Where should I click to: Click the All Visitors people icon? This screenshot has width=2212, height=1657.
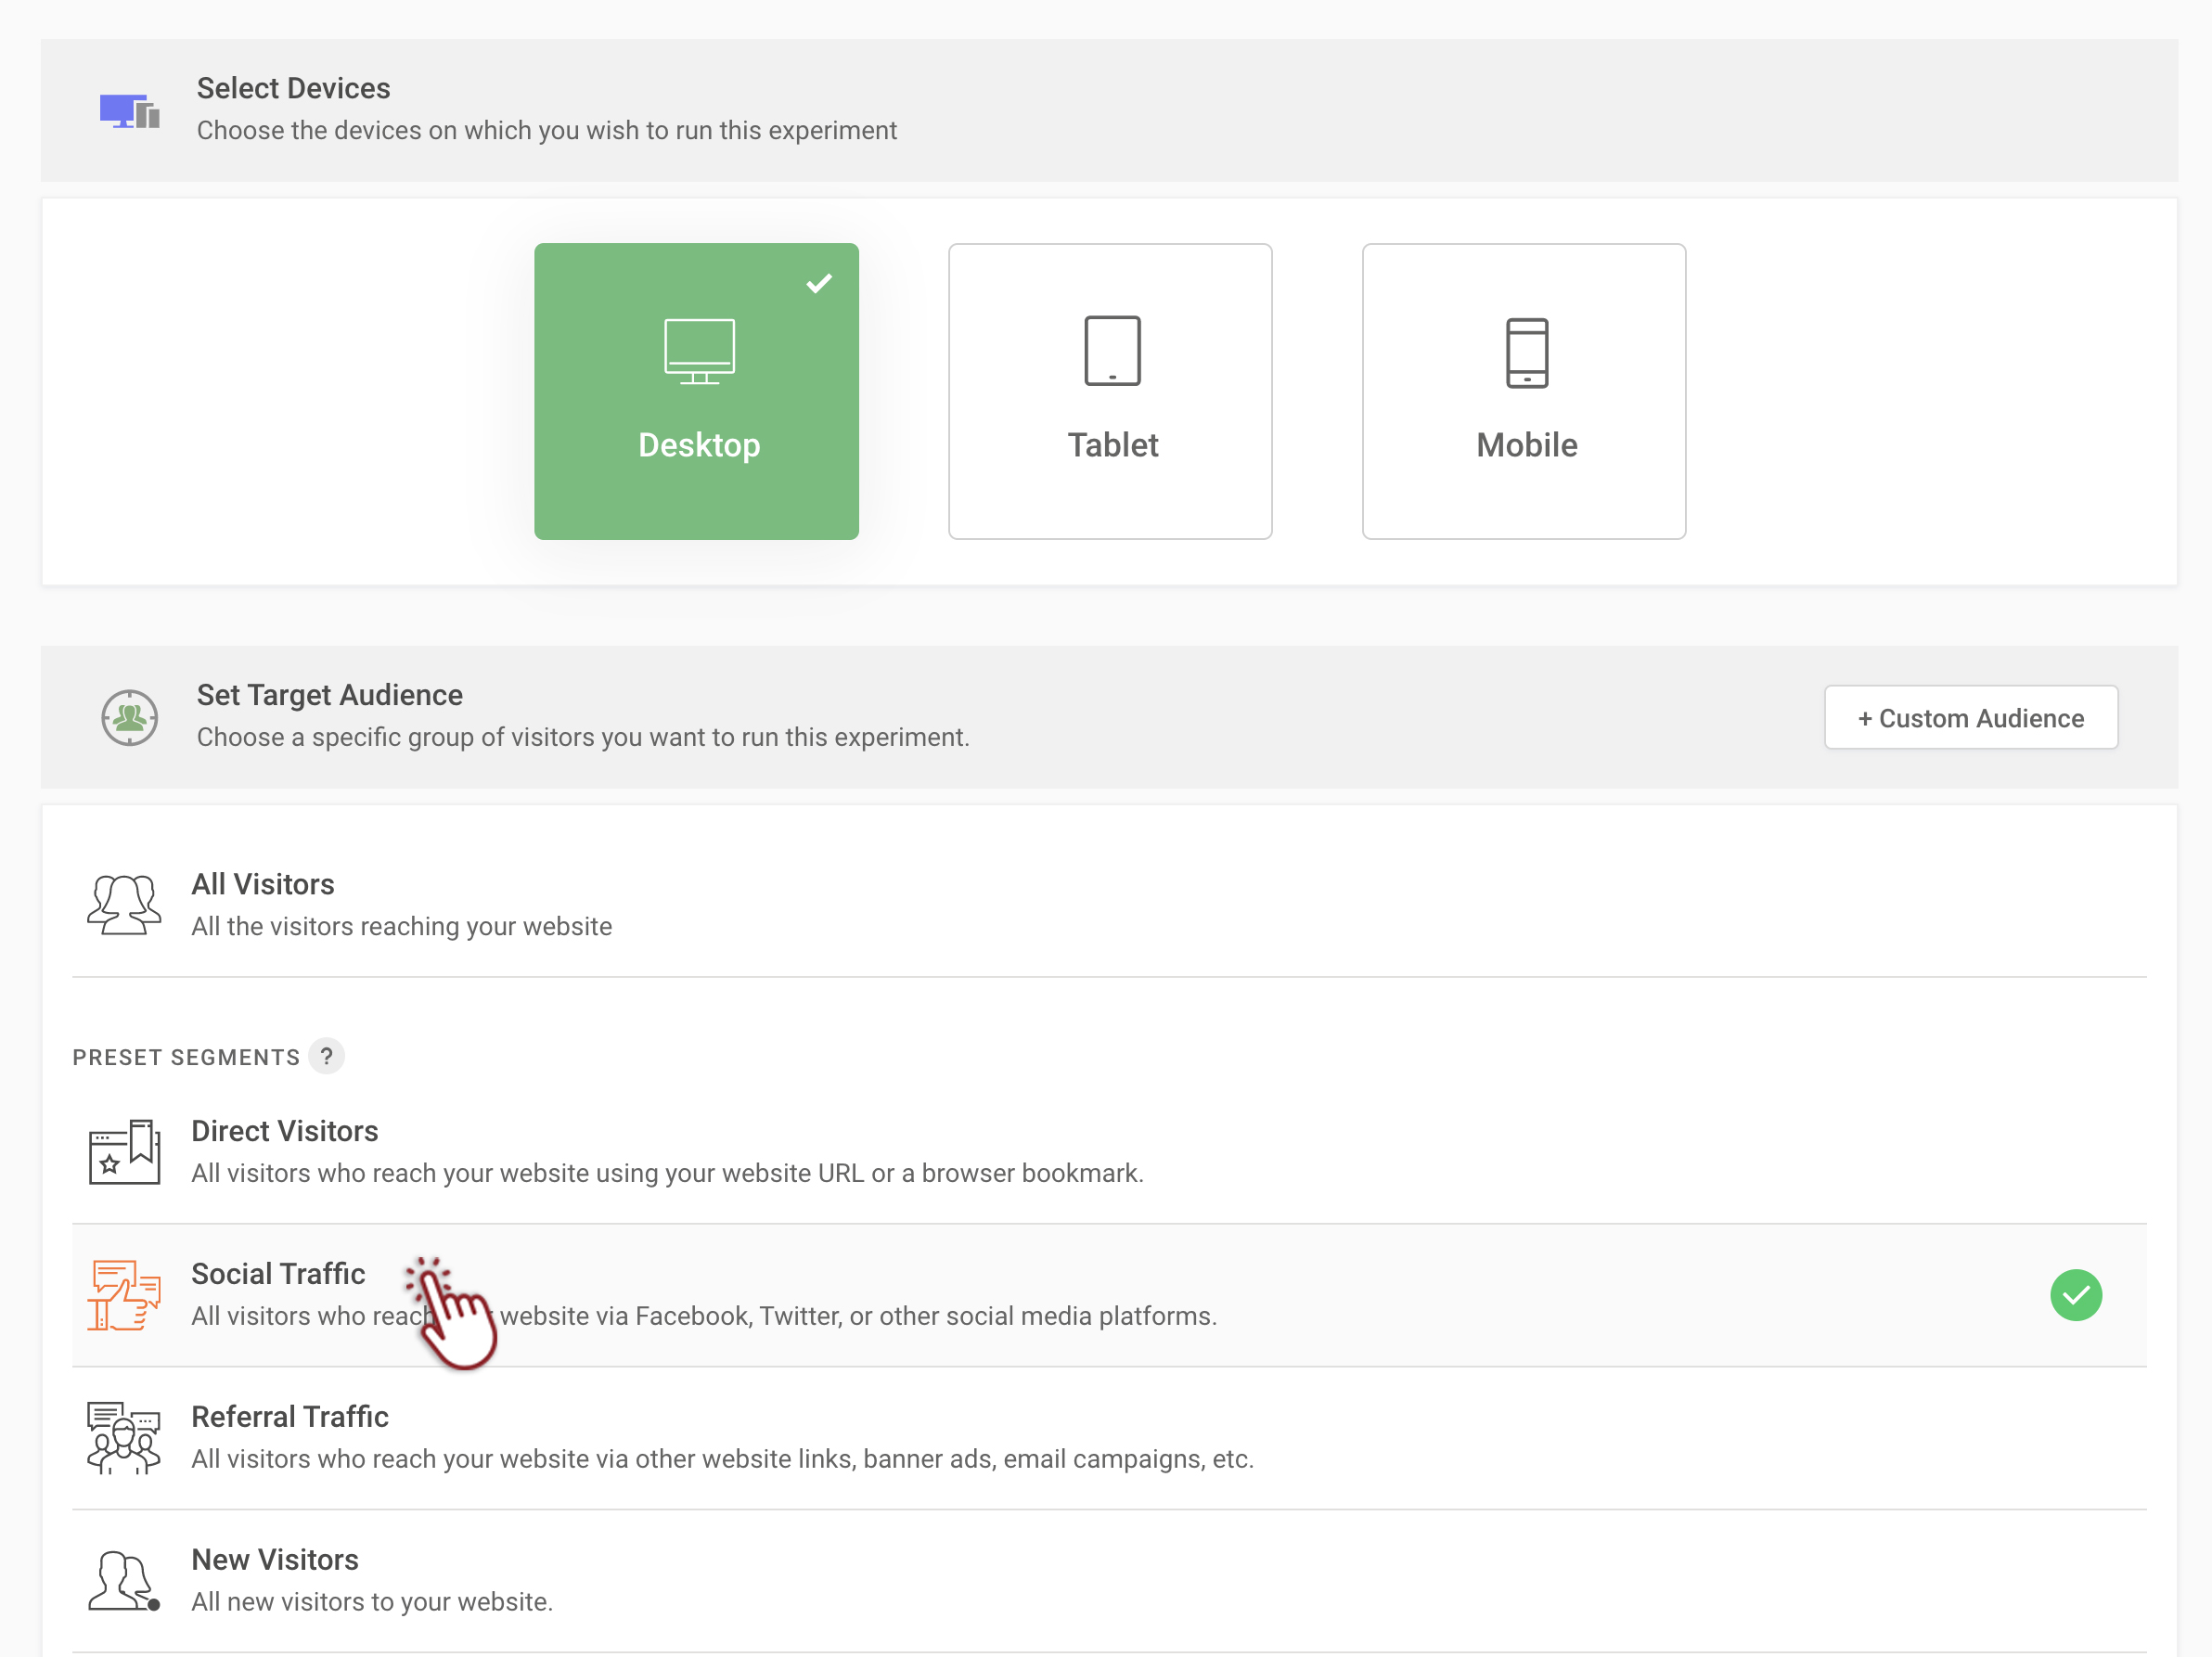click(x=124, y=904)
